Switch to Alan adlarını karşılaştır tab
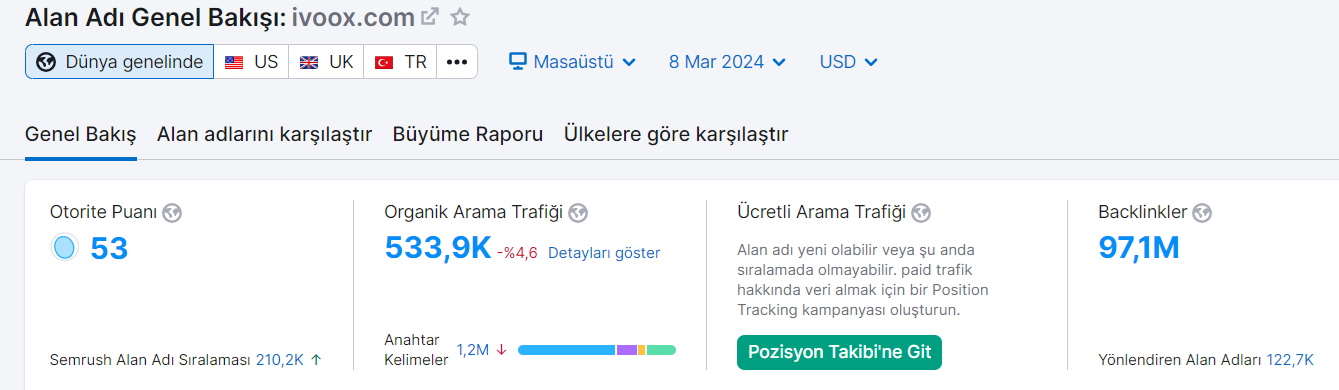Viewport: 1339px width, 390px height. [x=265, y=134]
